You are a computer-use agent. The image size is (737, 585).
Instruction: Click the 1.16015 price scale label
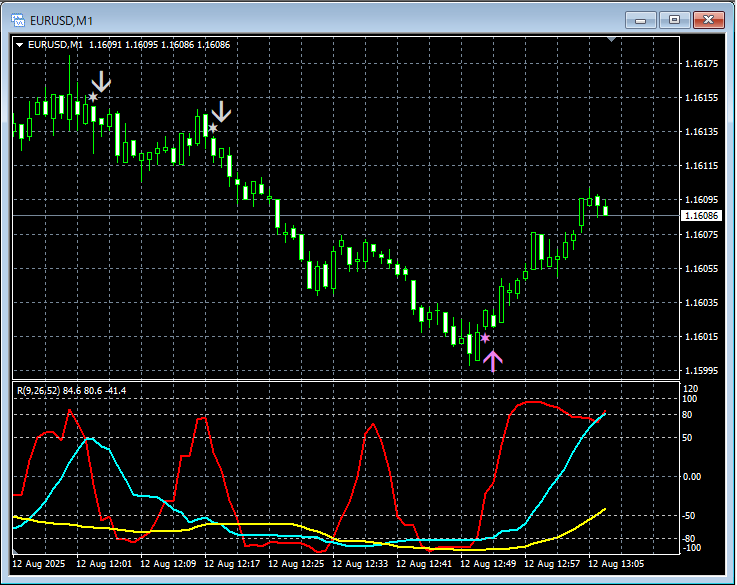coord(701,336)
